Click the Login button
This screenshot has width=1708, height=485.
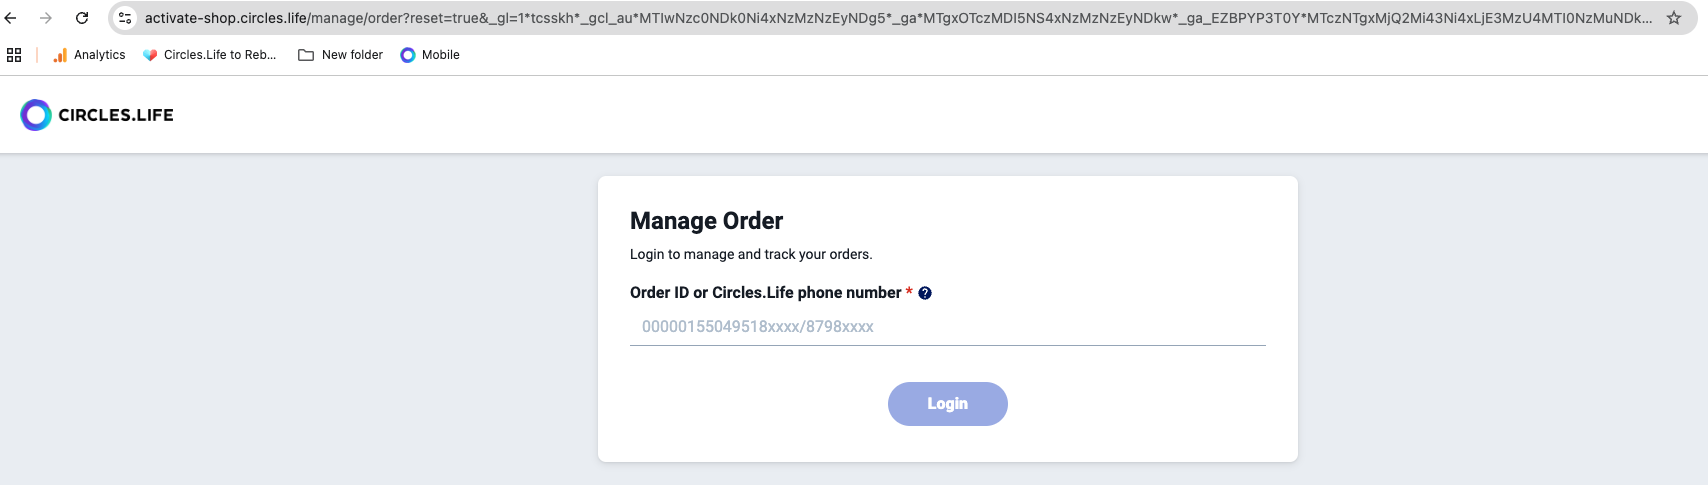pos(947,404)
